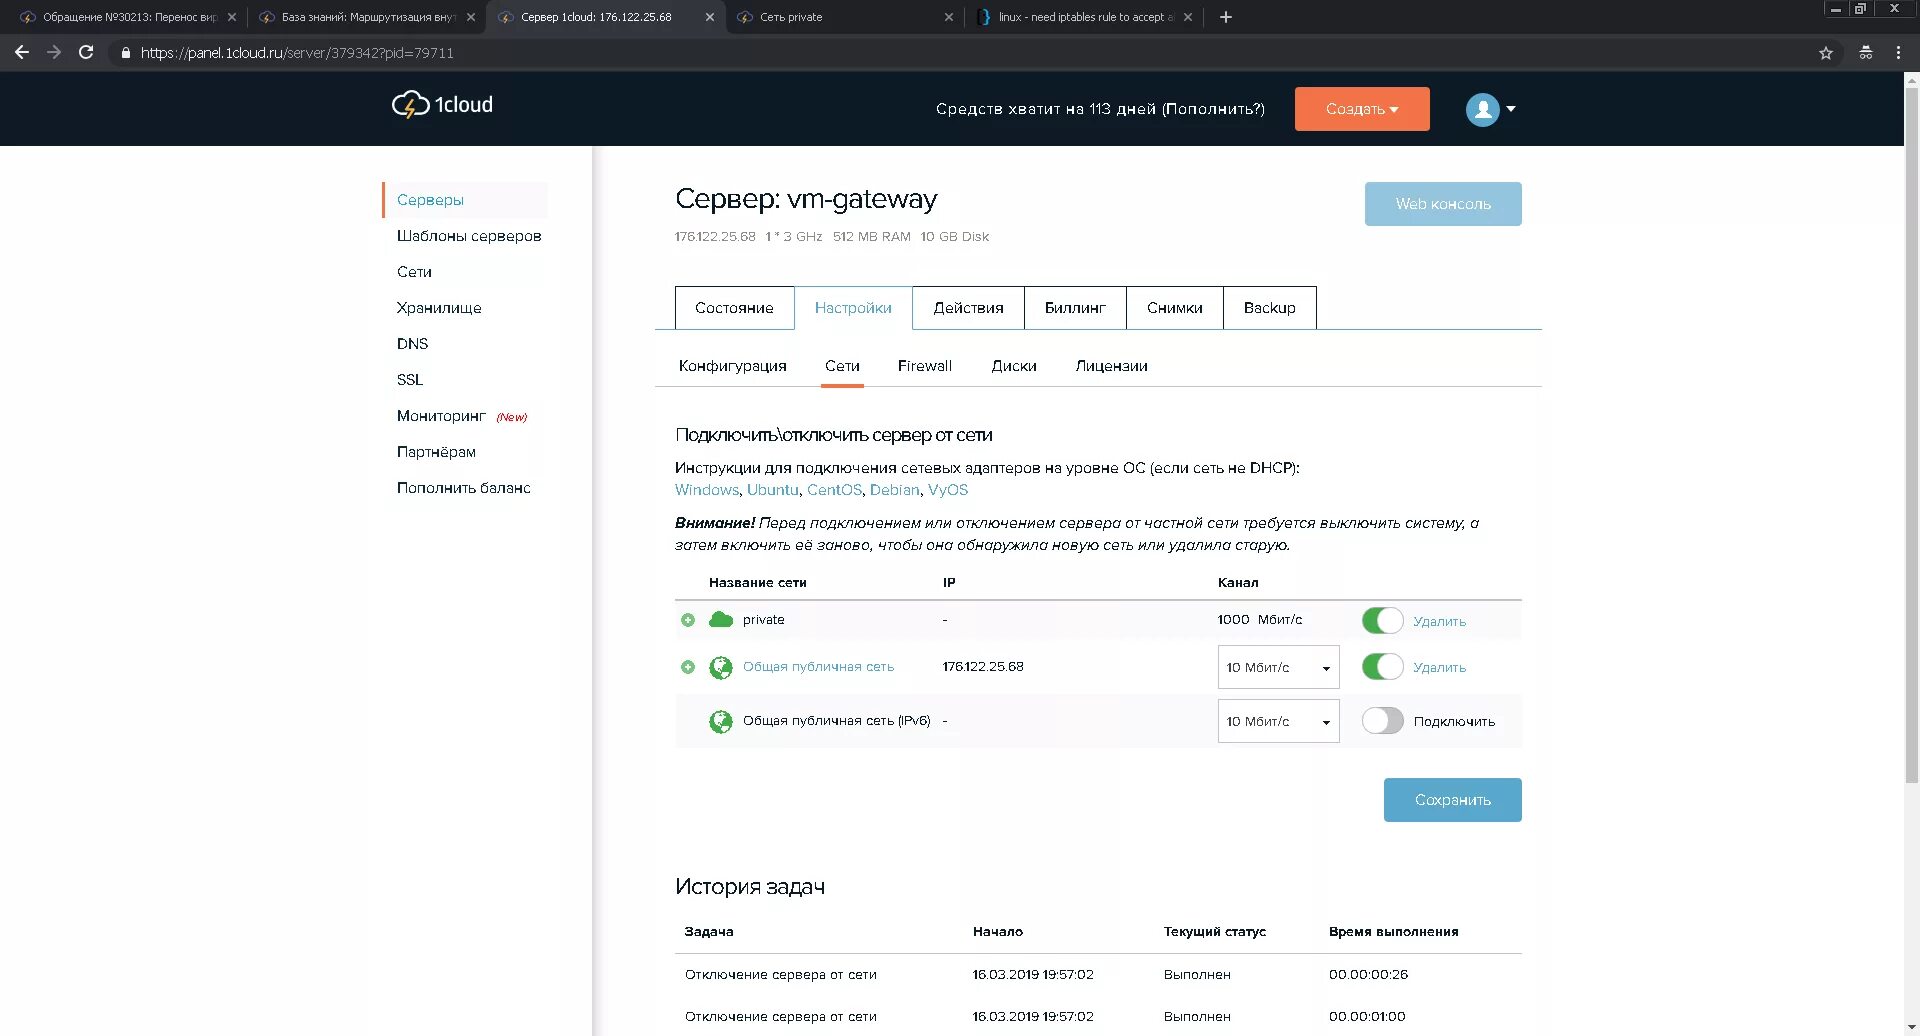This screenshot has width=1920, height=1036.
Task: Open the bandwidth dropdown for Общая публичная сеть
Action: (x=1278, y=667)
